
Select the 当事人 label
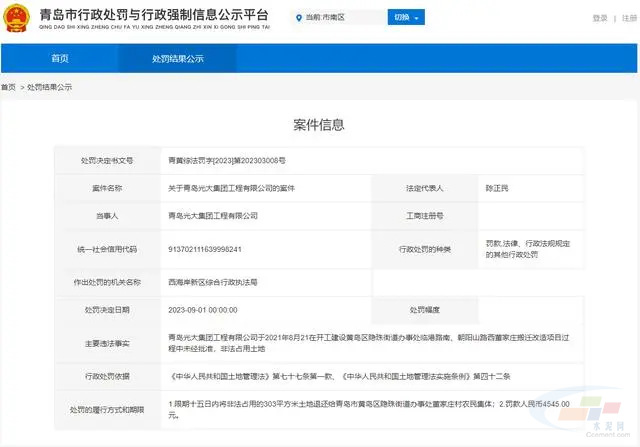coord(107,216)
